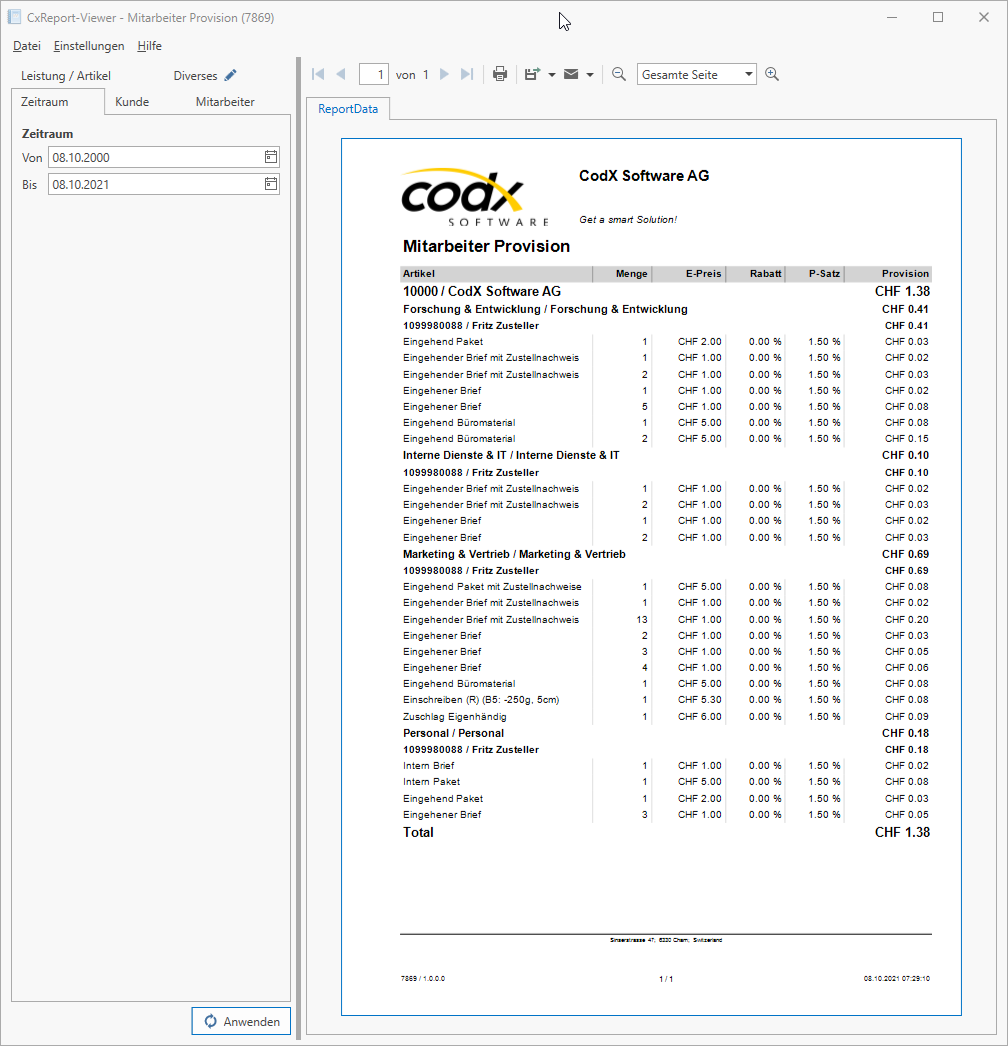Image resolution: width=1008 pixels, height=1046 pixels.
Task: Click the pencil edit icon beside Diverses
Action: pyautogui.click(x=230, y=75)
